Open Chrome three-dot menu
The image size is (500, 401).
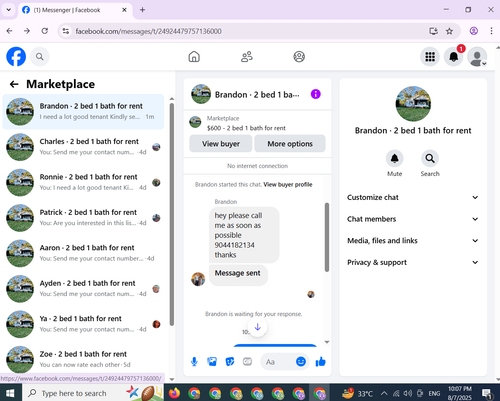pyautogui.click(x=491, y=31)
